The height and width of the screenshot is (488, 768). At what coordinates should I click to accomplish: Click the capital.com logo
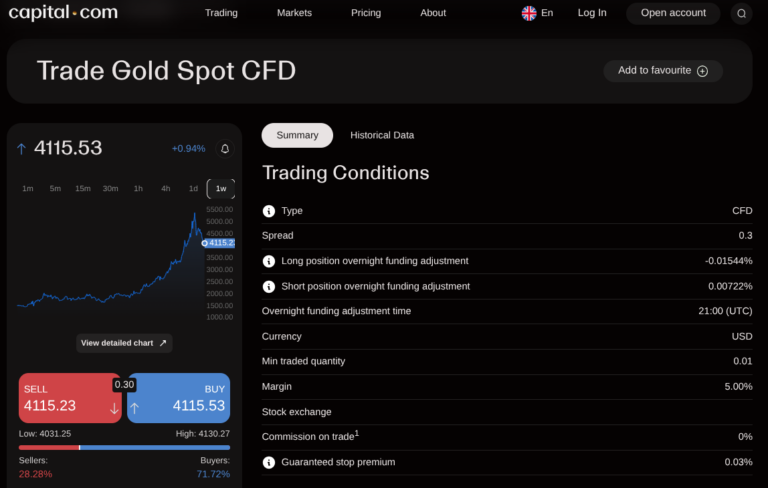click(x=63, y=12)
